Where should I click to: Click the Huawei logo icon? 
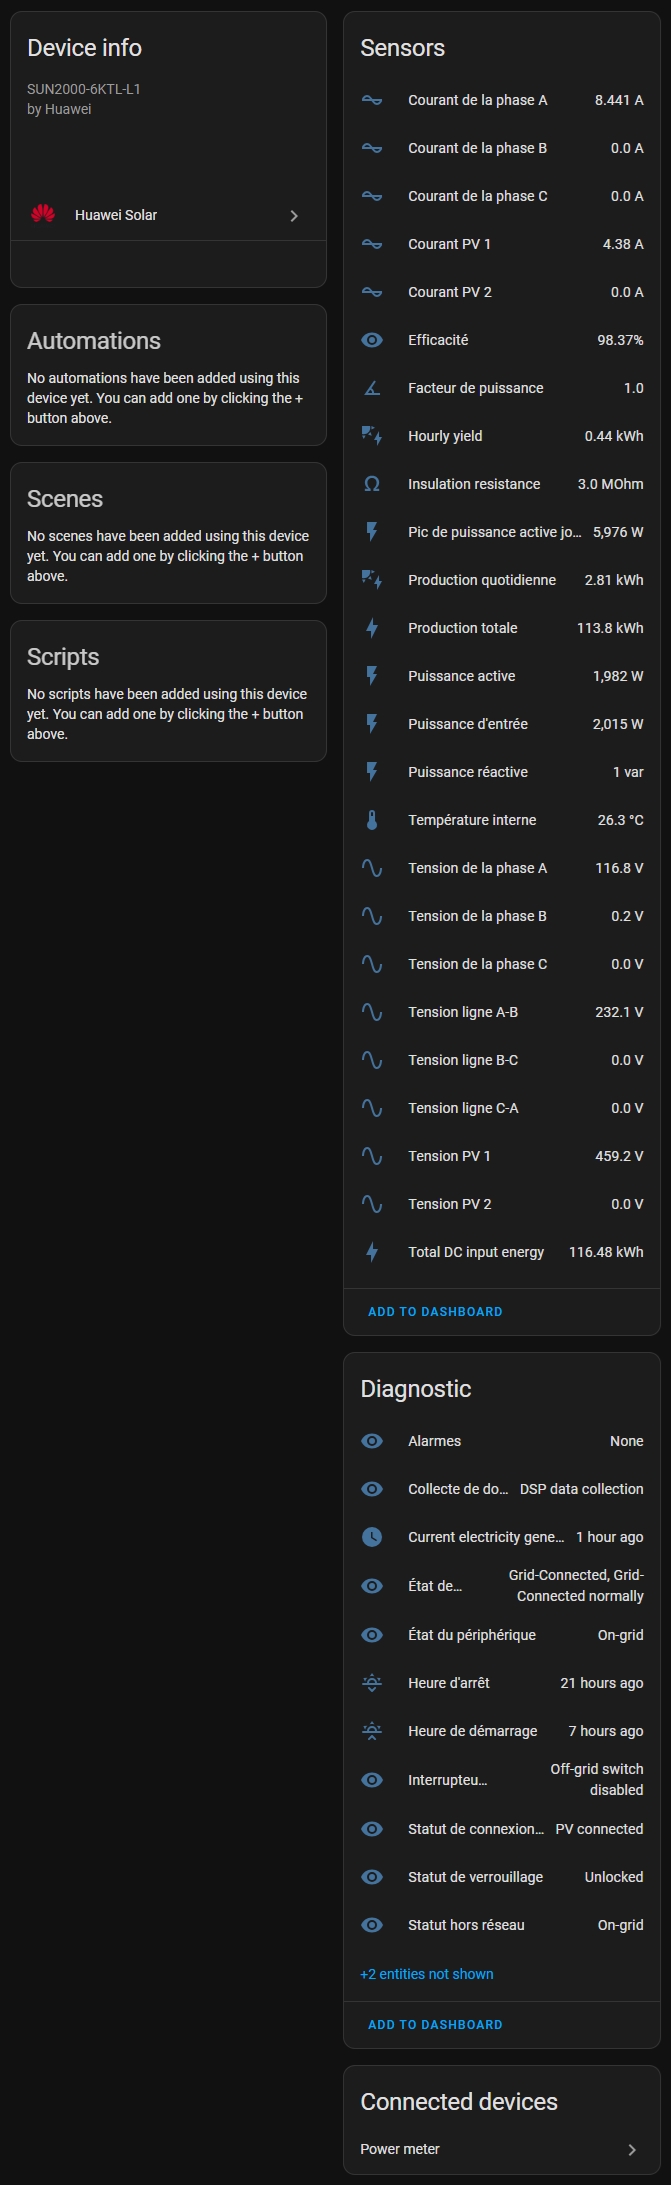43,214
